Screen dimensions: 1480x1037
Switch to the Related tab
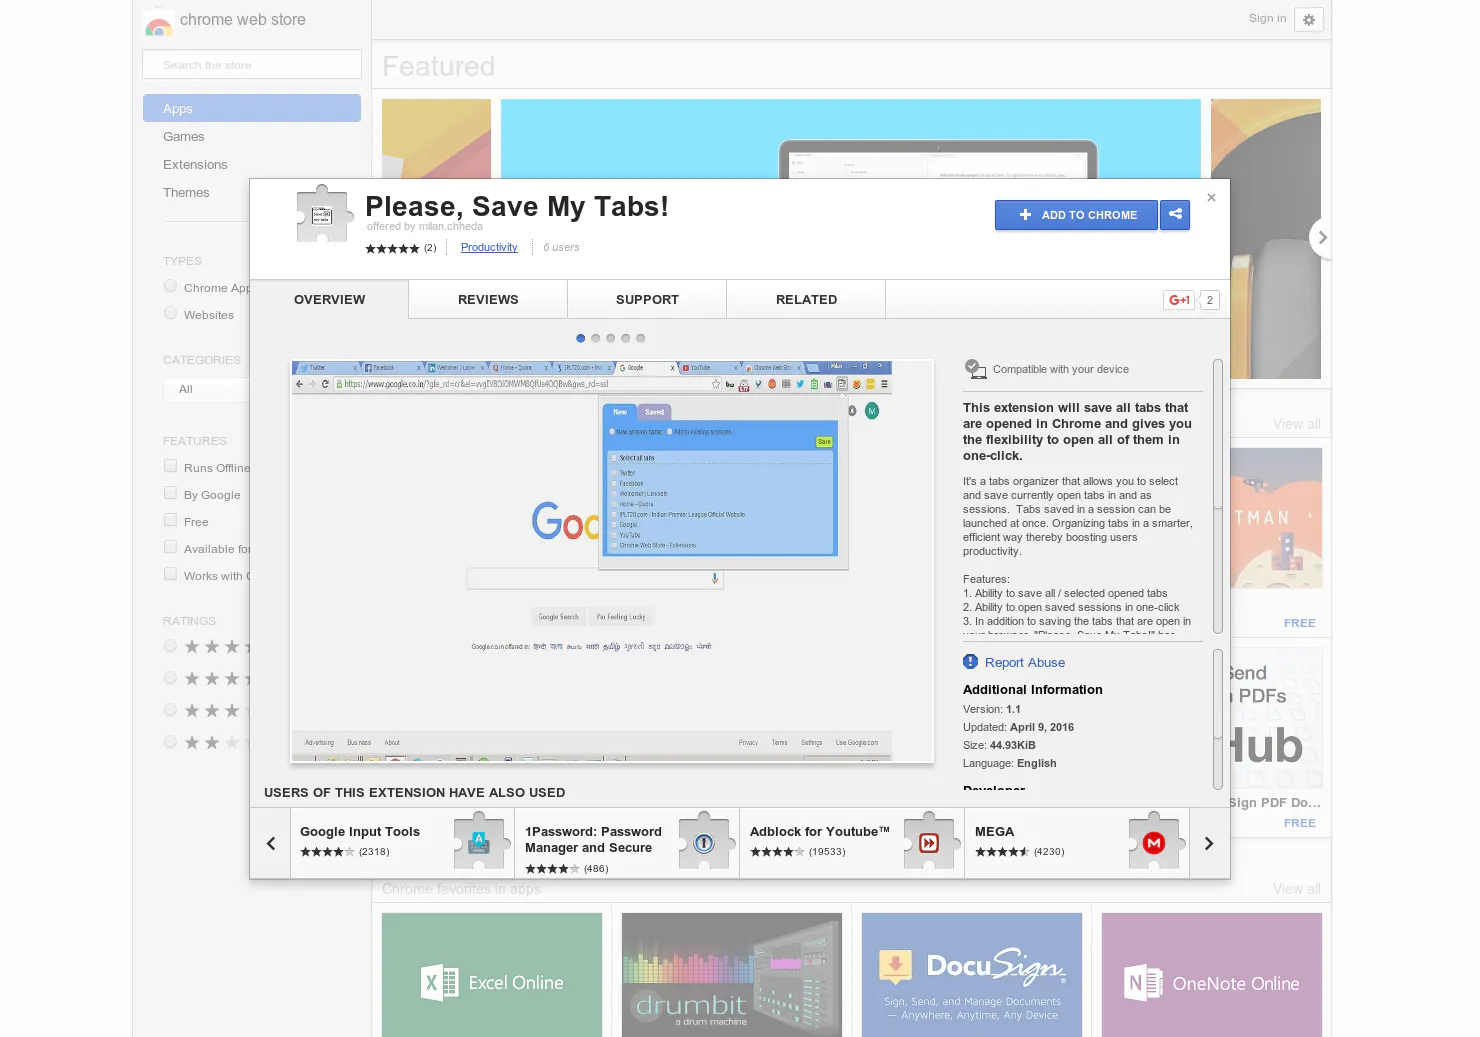tap(806, 299)
